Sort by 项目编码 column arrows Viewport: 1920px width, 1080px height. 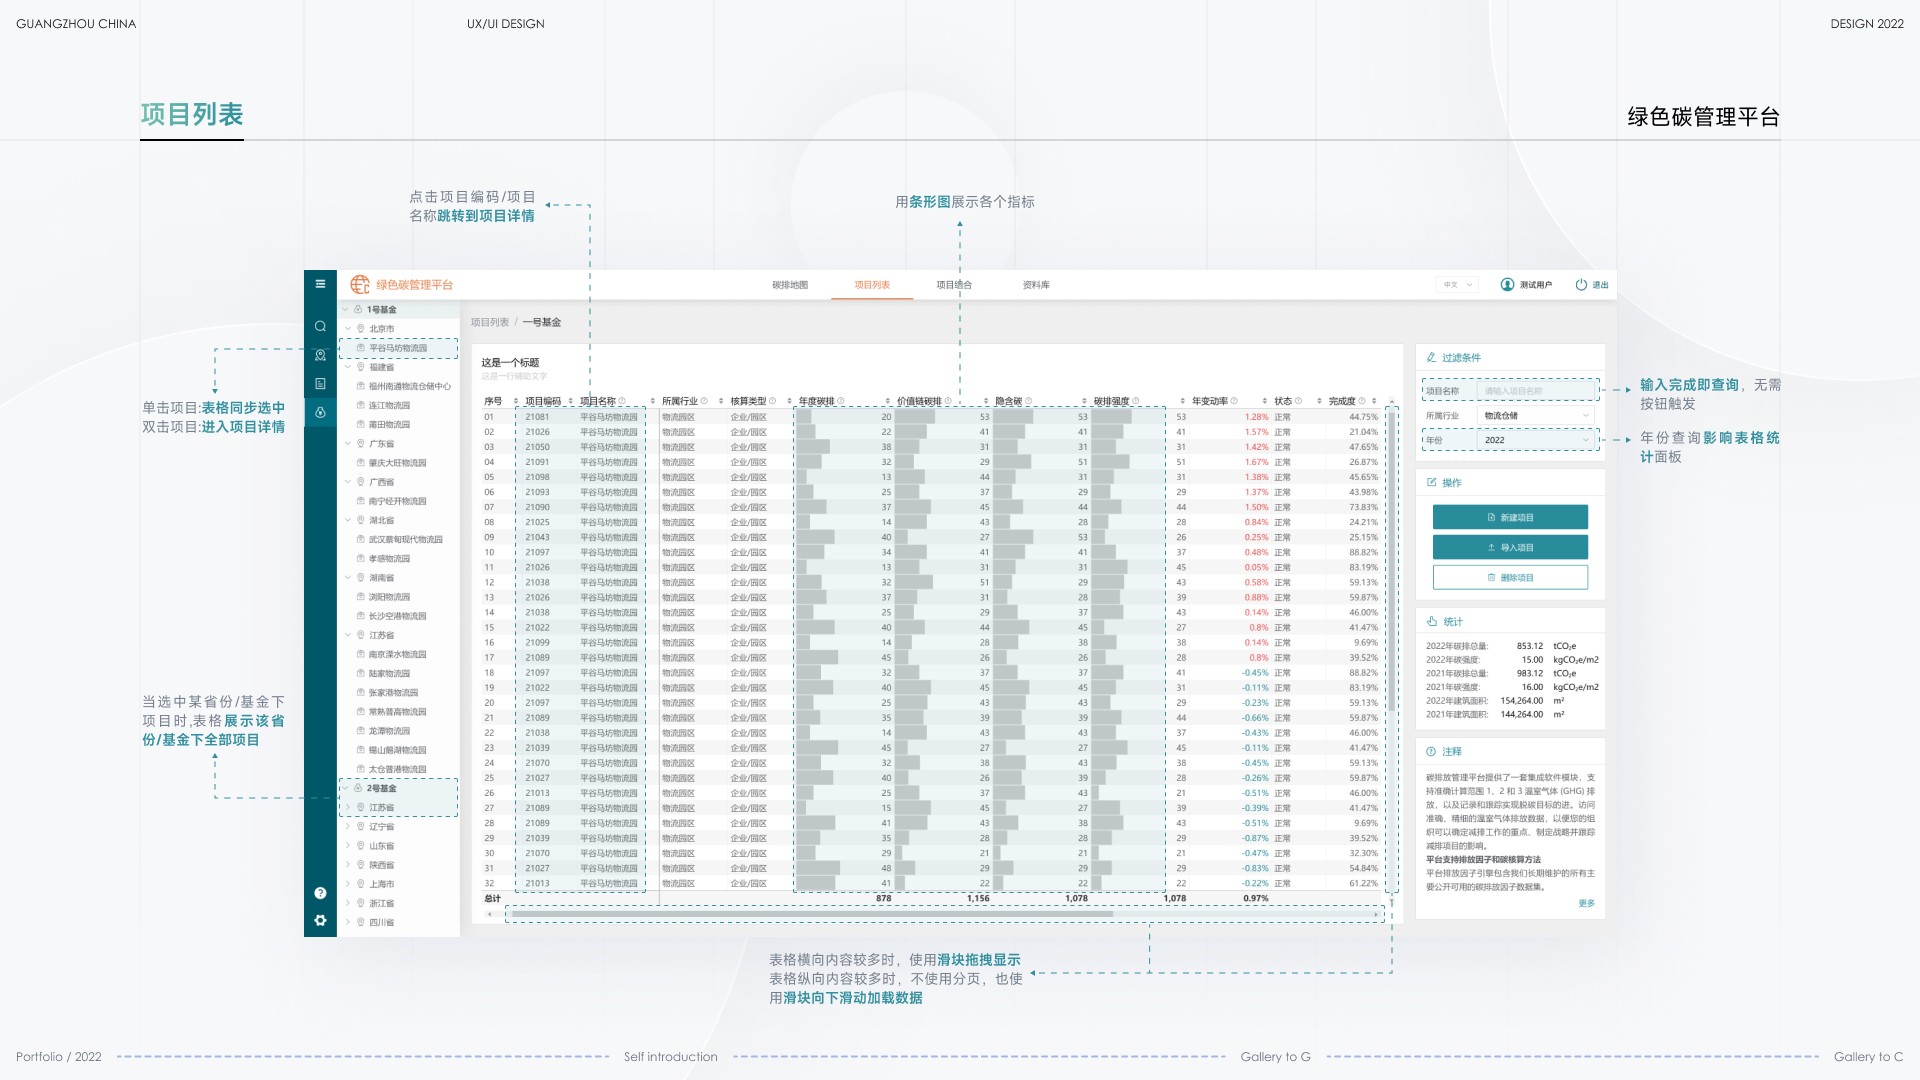pos(571,401)
